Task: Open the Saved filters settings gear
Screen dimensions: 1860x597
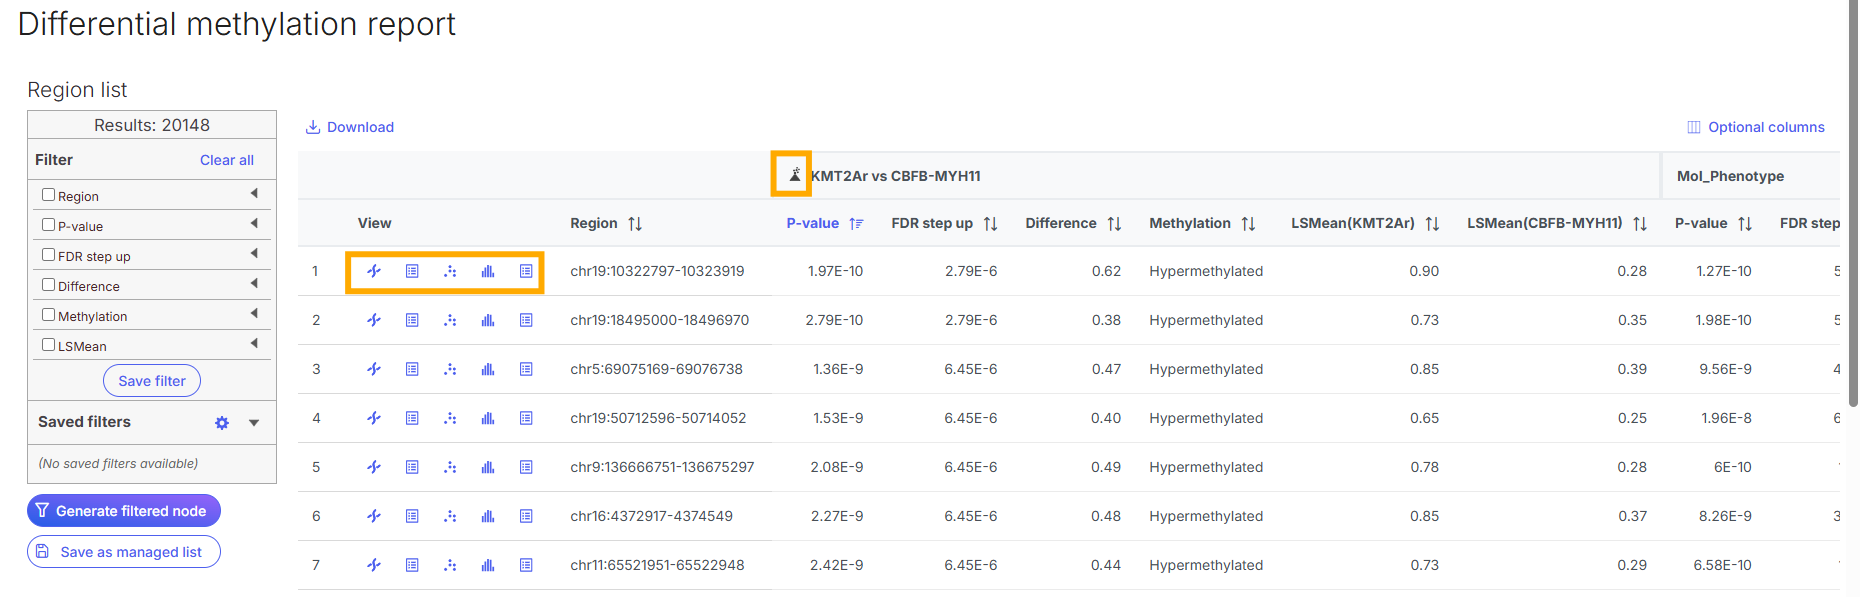Action: [x=222, y=423]
